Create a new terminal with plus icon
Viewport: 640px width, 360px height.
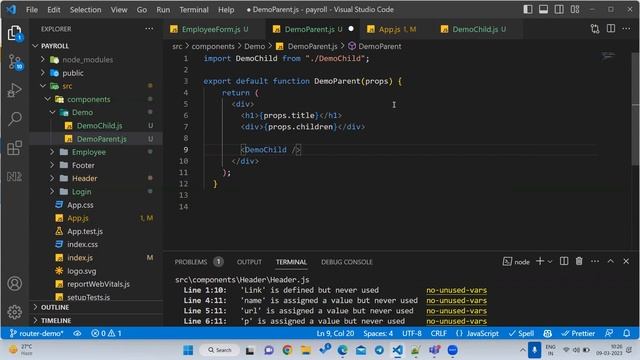point(540,261)
